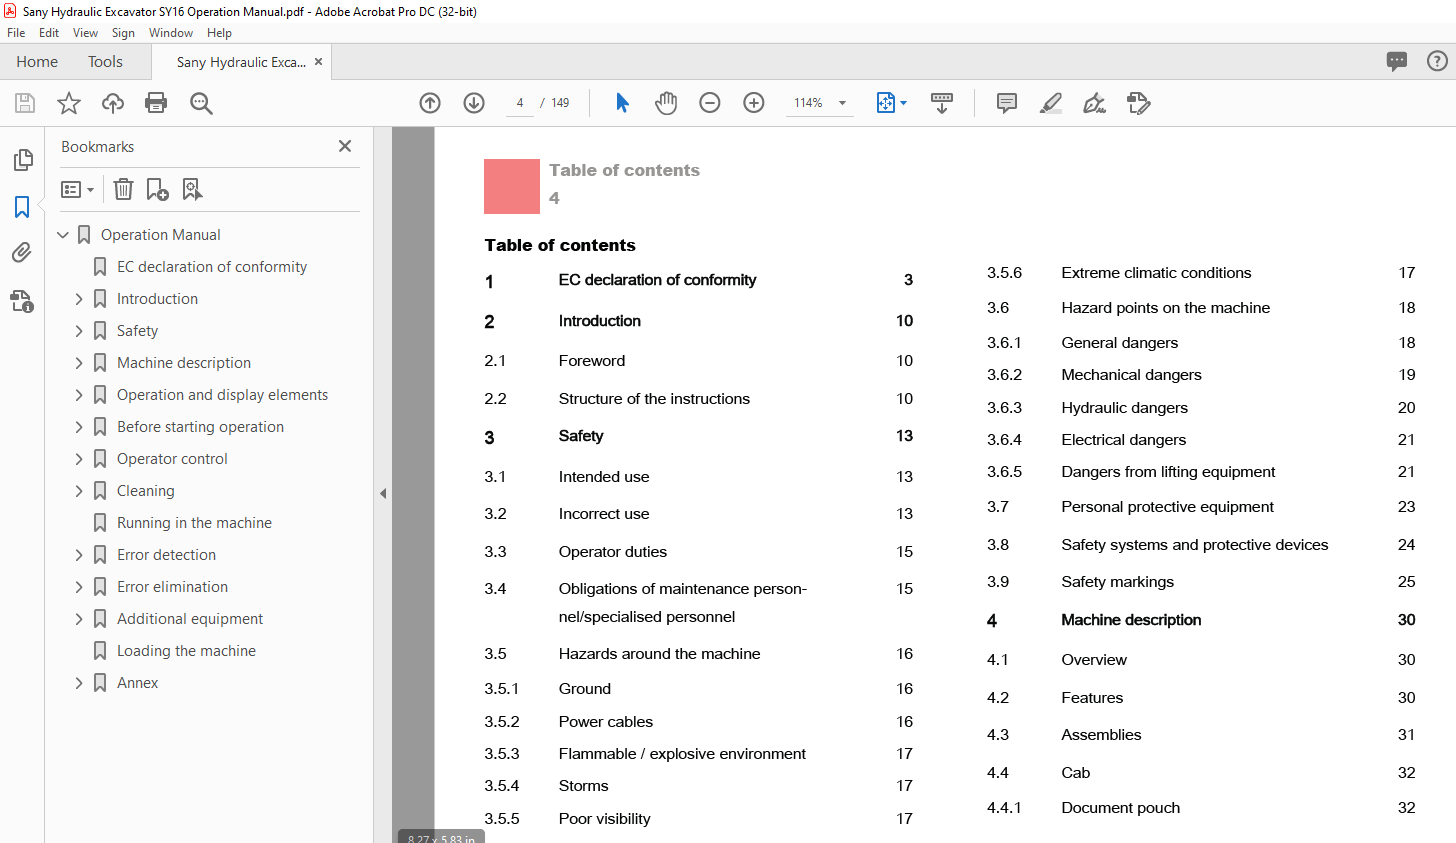1456x843 pixels.
Task: Click the scrolling mode icon
Action: [942, 103]
